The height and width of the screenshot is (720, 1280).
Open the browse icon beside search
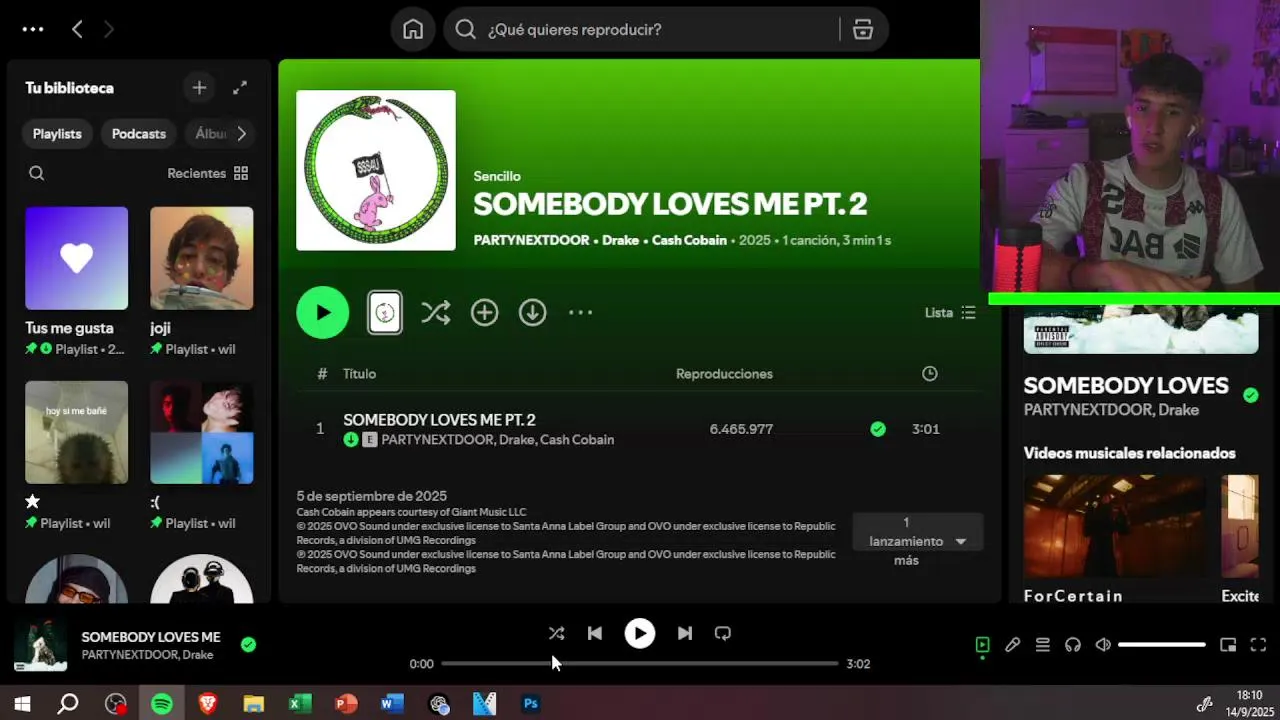[x=863, y=29]
